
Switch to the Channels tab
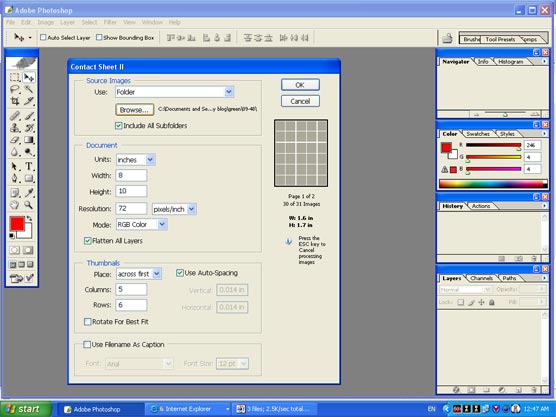tap(481, 278)
